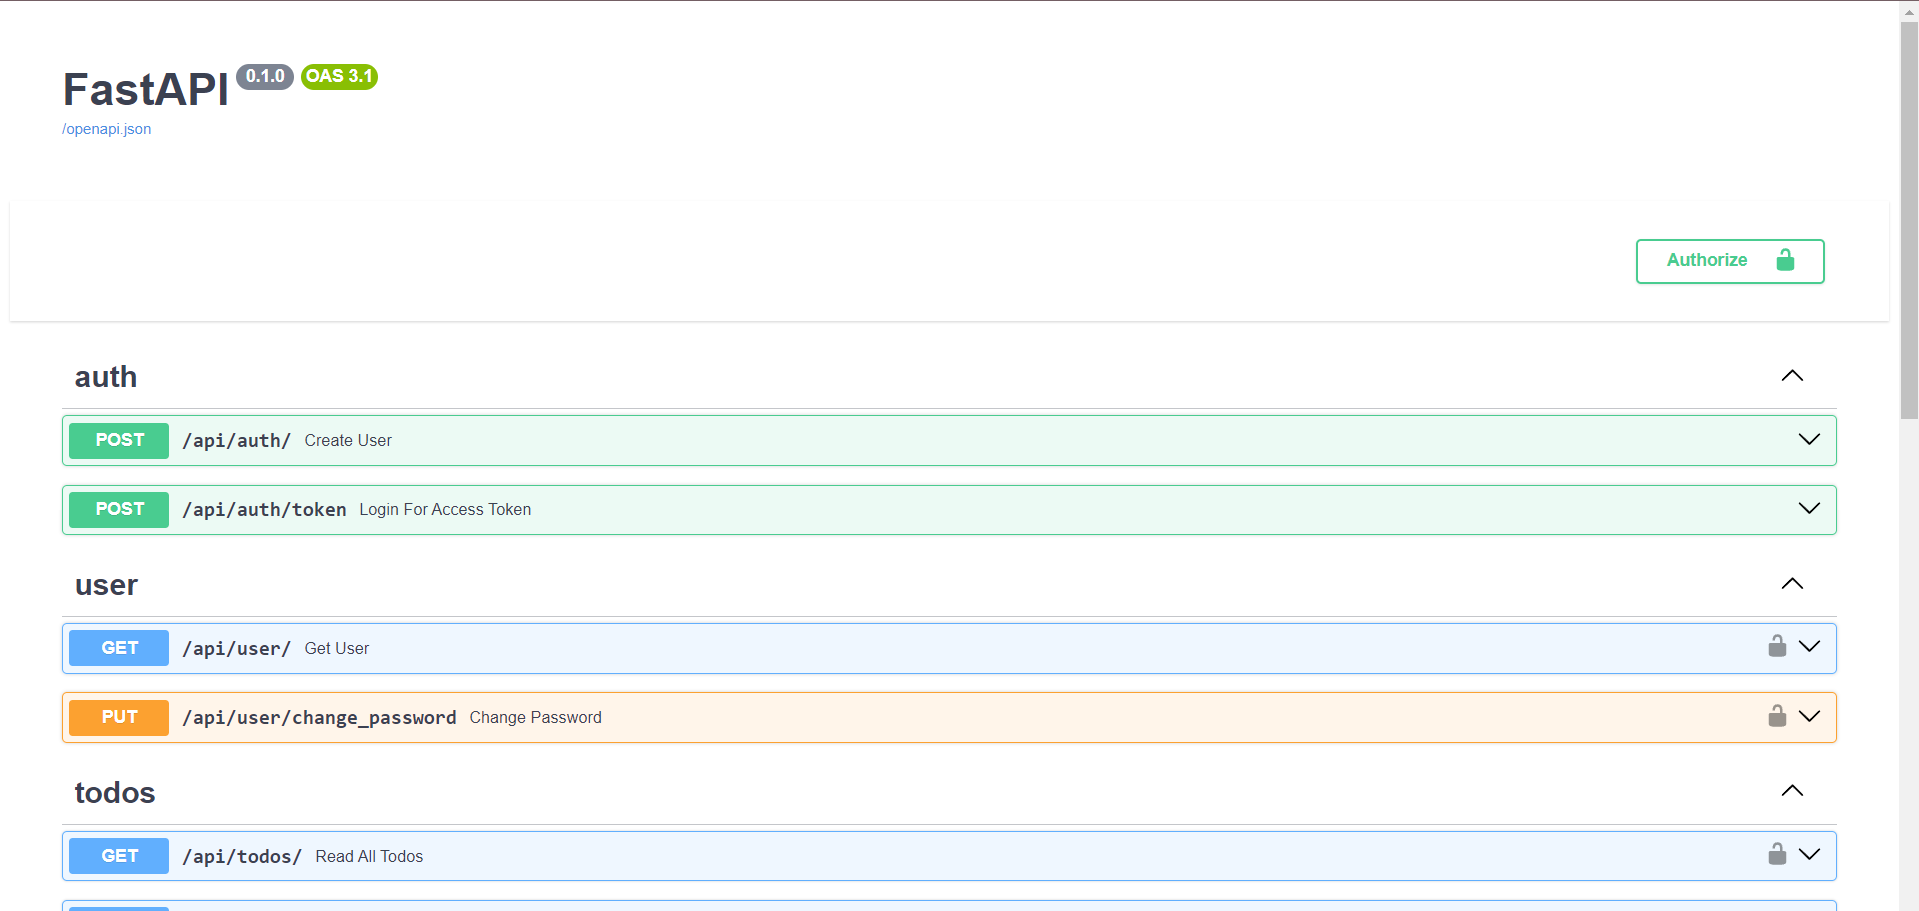The image size is (1919, 911).
Task: Click the lock icon inside the Authorize button
Action: click(x=1786, y=260)
